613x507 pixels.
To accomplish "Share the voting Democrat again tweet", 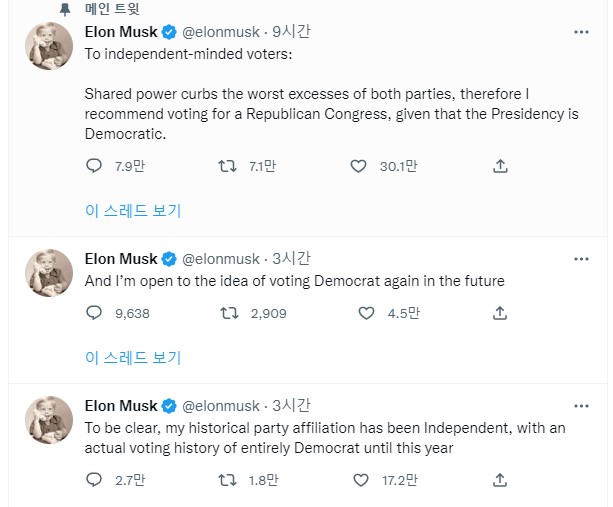I will coord(500,313).
